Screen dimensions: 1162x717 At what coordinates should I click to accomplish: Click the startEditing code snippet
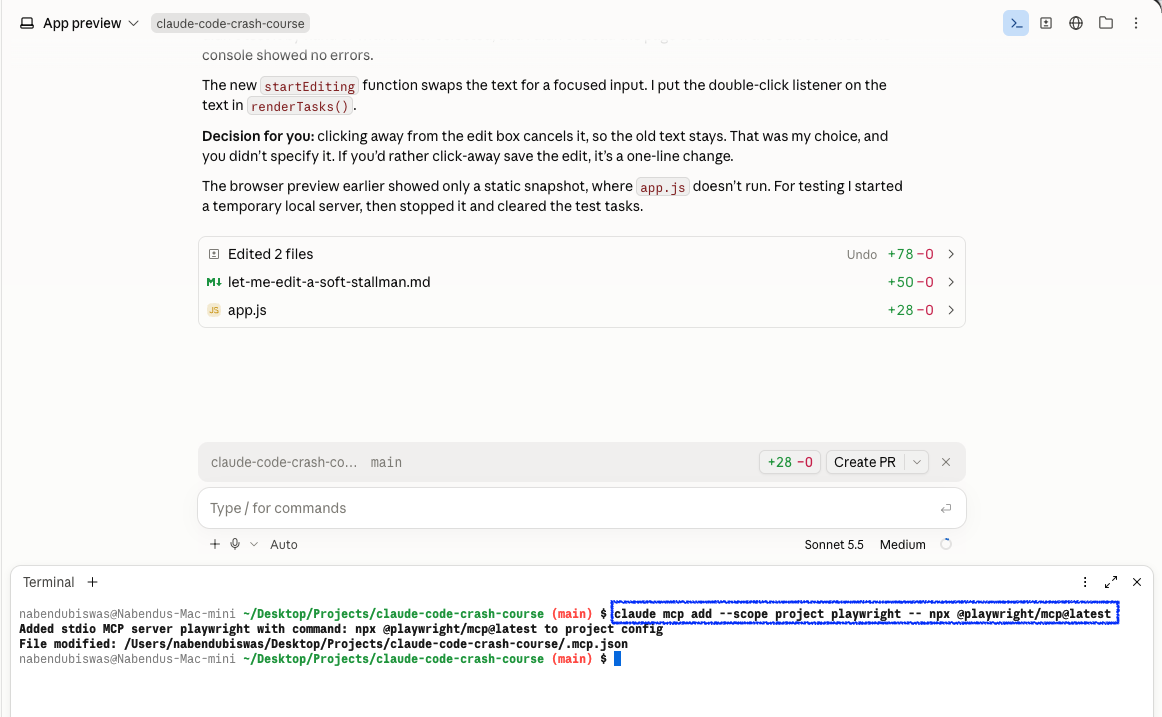coord(310,86)
